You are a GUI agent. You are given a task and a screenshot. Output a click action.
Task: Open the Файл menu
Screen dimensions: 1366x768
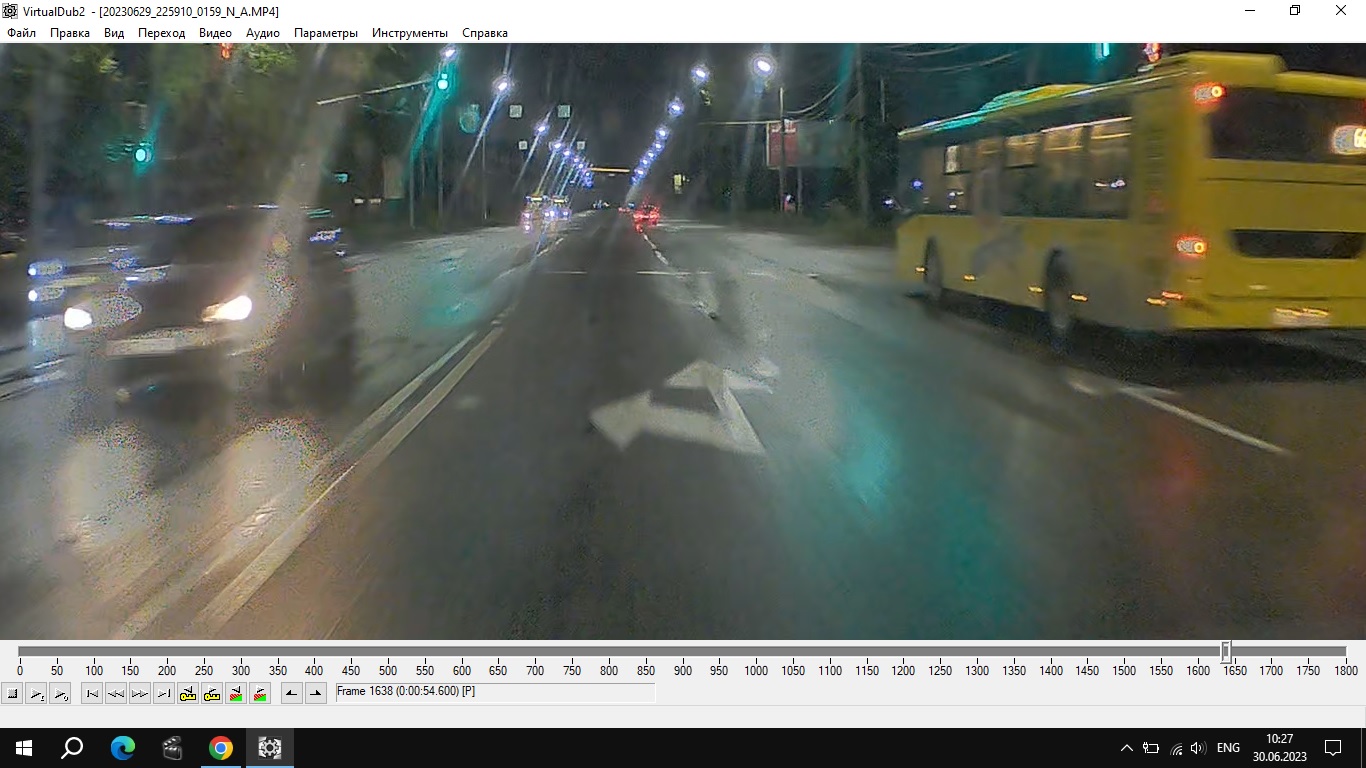pos(21,33)
